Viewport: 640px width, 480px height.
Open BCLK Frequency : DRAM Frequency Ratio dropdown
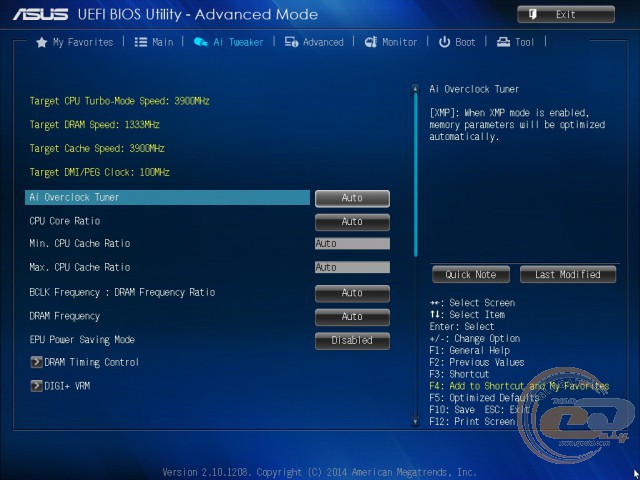click(352, 293)
